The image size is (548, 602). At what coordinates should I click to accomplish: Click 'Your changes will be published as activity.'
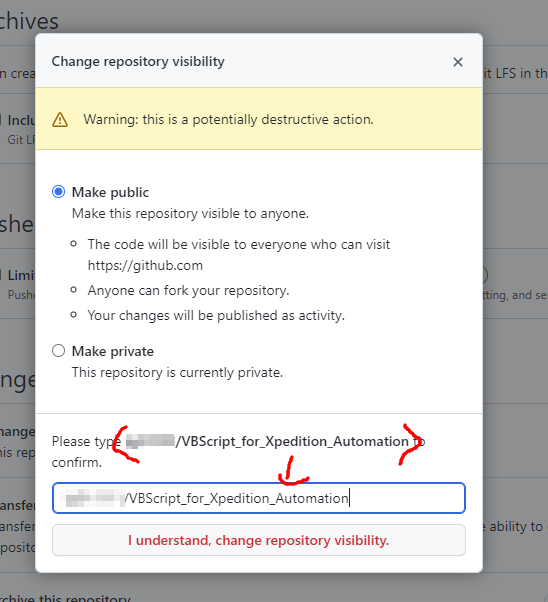click(x=216, y=316)
